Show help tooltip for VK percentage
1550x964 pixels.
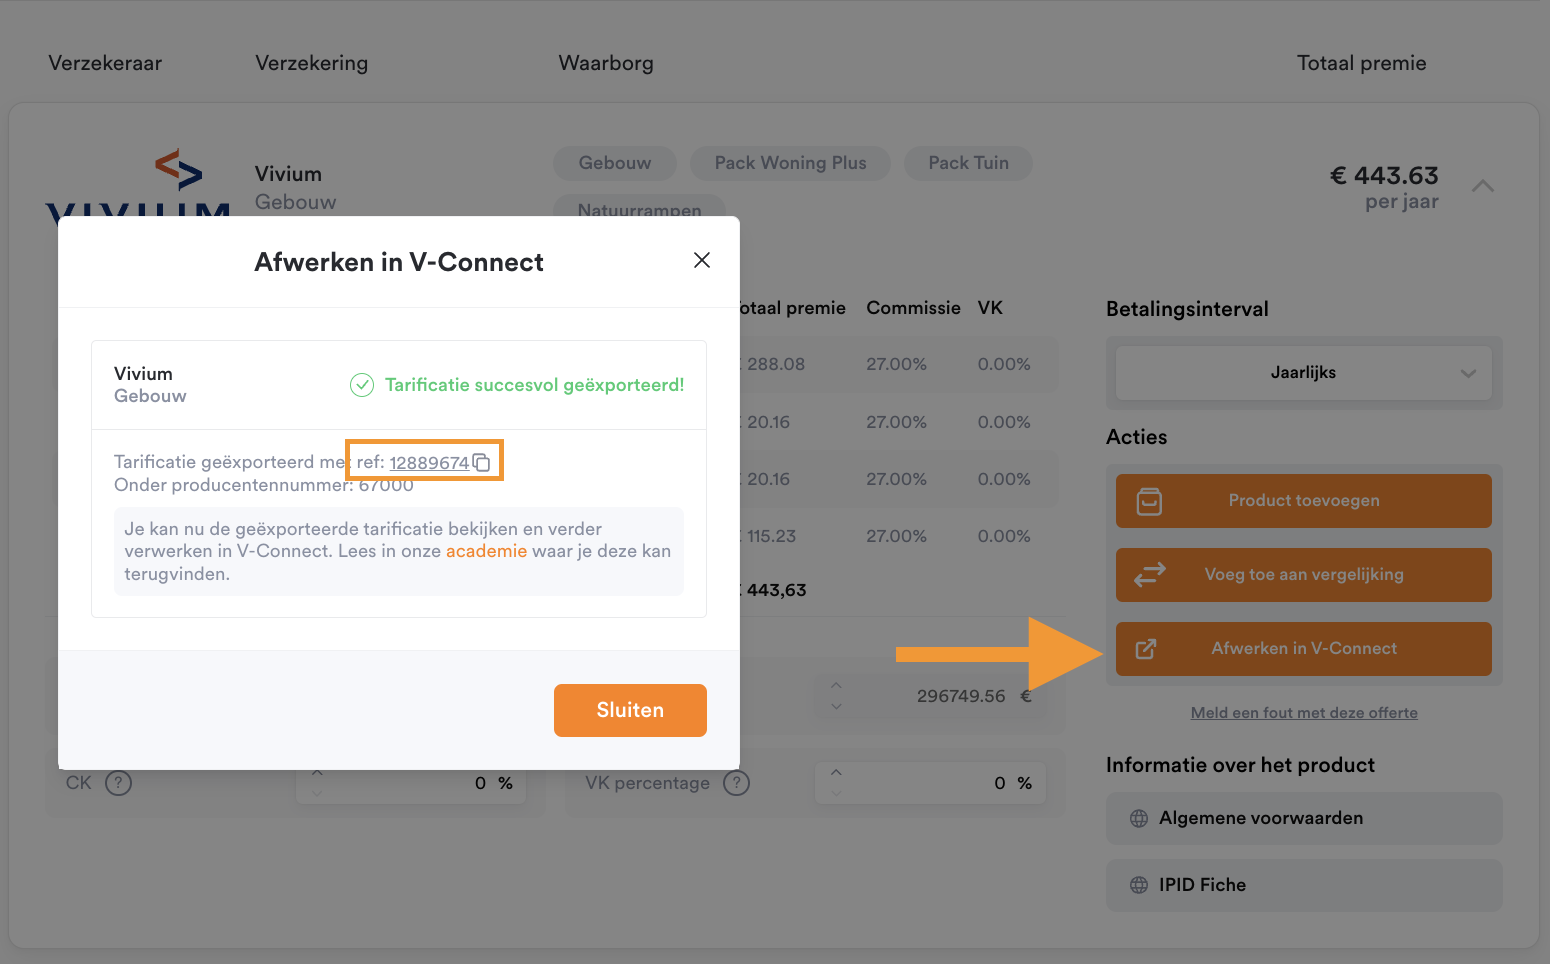coord(737,783)
